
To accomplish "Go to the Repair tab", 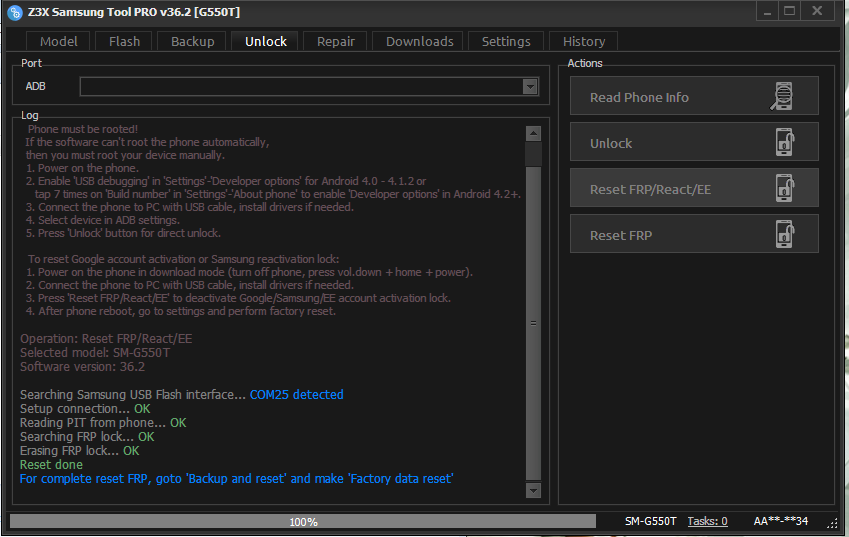I will pos(336,41).
